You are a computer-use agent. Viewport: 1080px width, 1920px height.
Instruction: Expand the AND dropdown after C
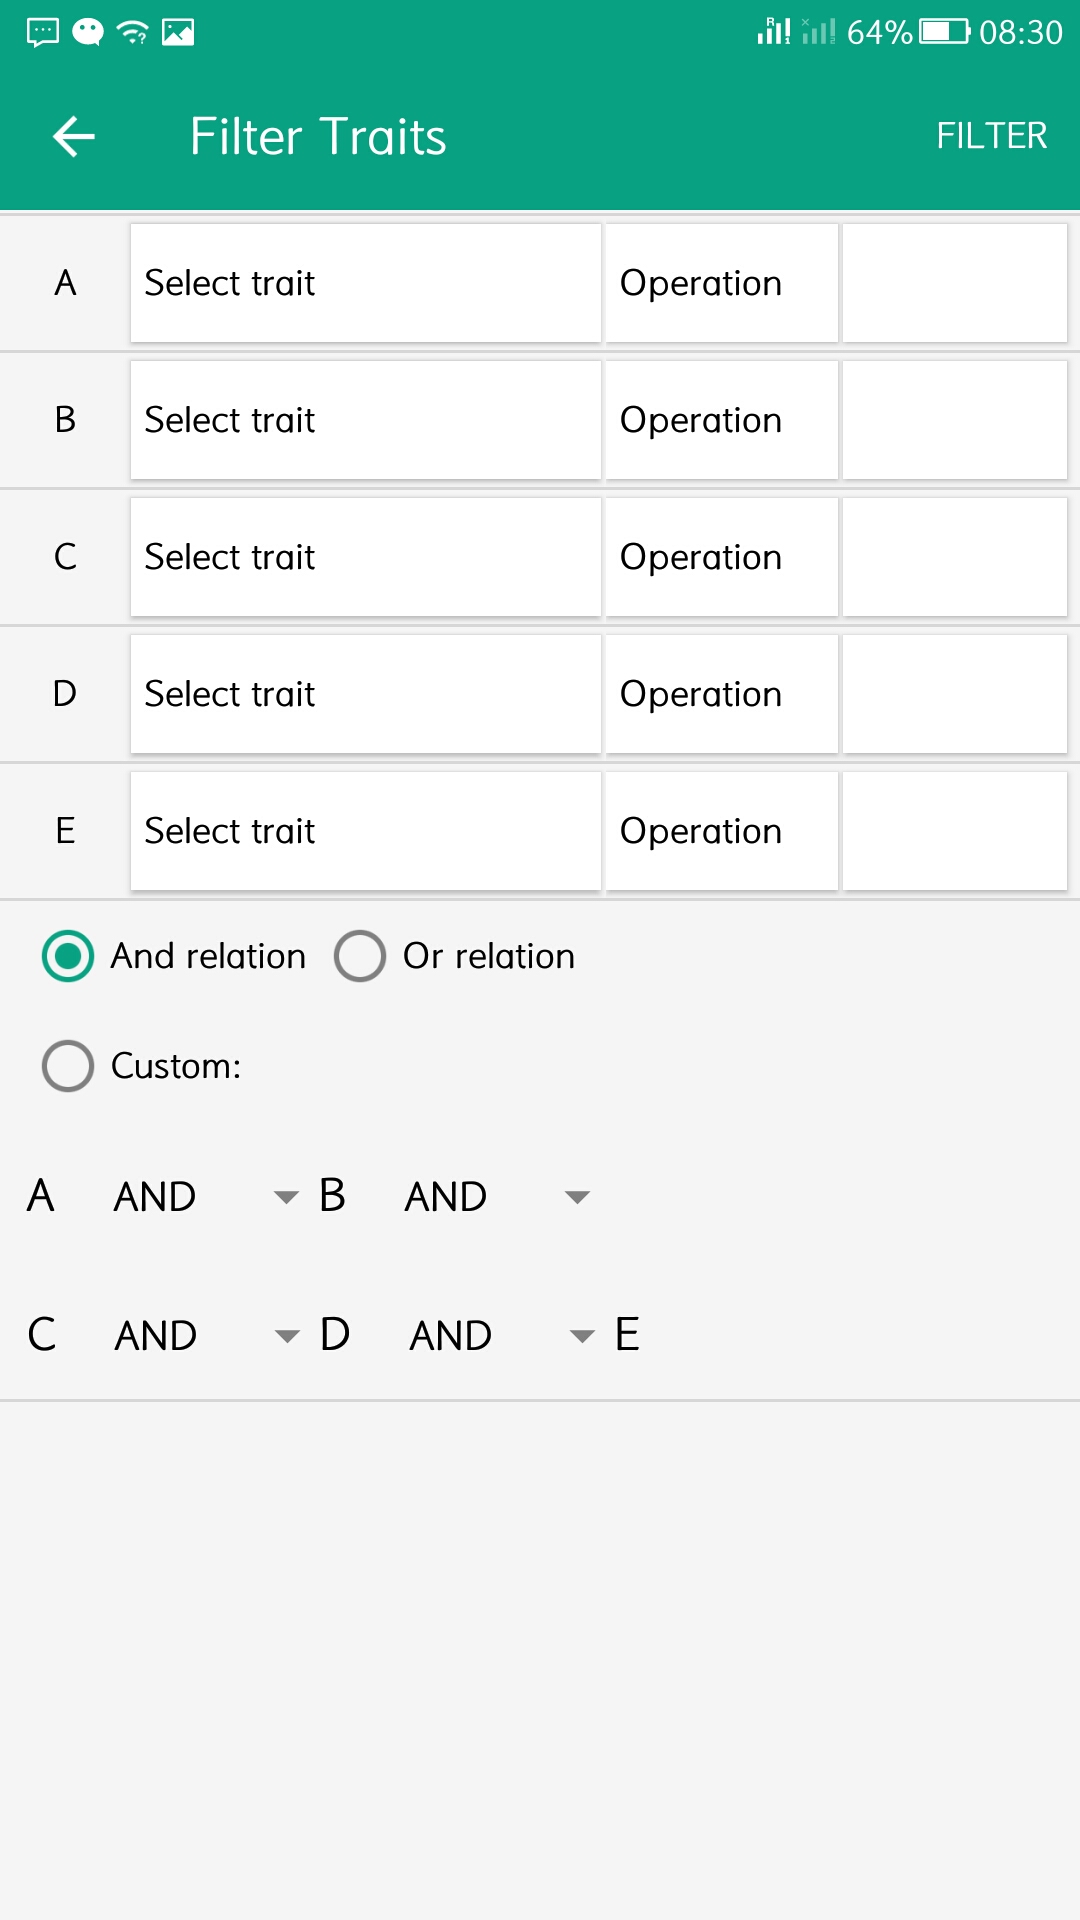tap(205, 1335)
